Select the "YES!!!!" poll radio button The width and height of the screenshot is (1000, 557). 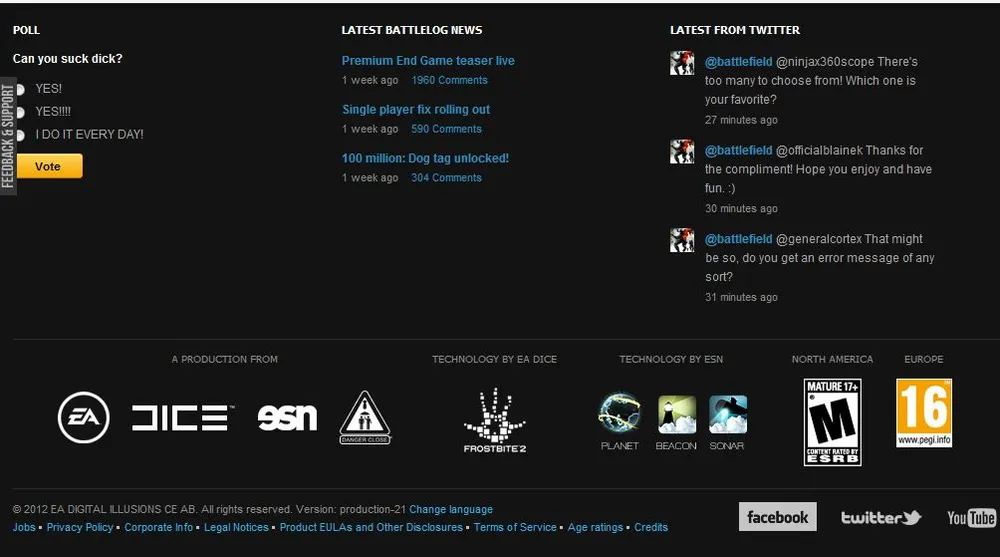coord(20,112)
